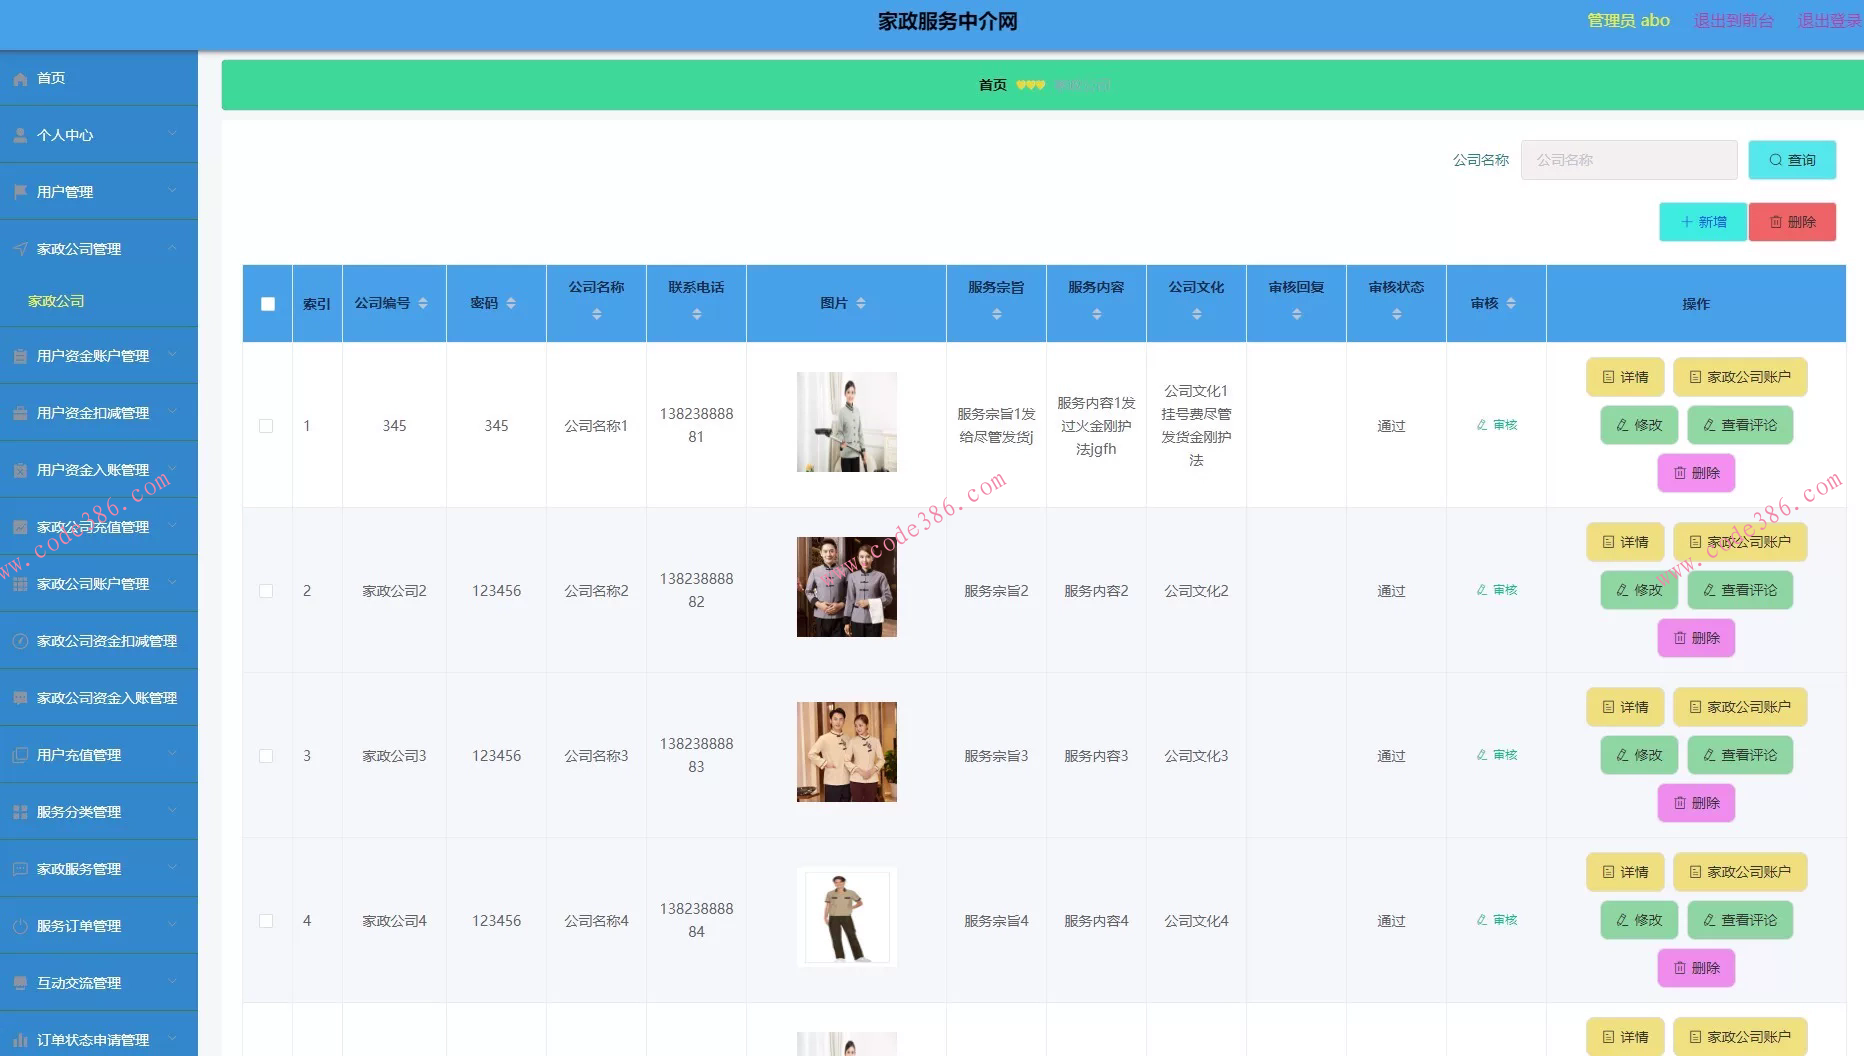The width and height of the screenshot is (1864, 1056).
Task: Check the row for 公司名称1
Action: pyautogui.click(x=266, y=426)
